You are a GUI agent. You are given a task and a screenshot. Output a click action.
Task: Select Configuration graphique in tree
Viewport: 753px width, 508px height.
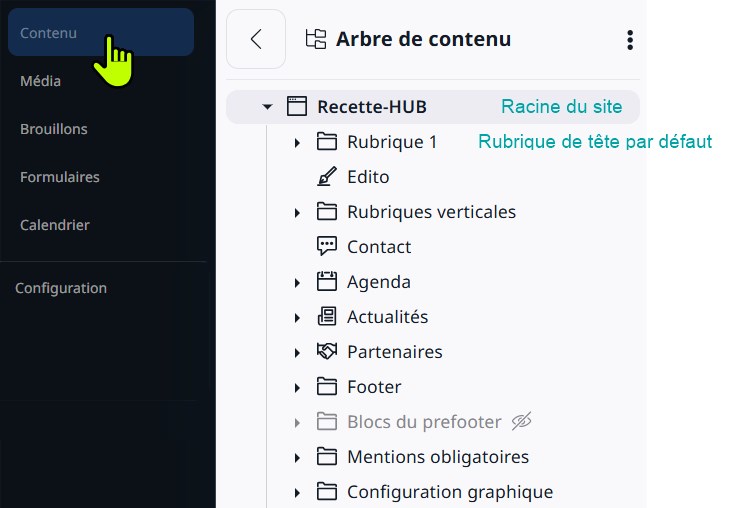coord(450,492)
